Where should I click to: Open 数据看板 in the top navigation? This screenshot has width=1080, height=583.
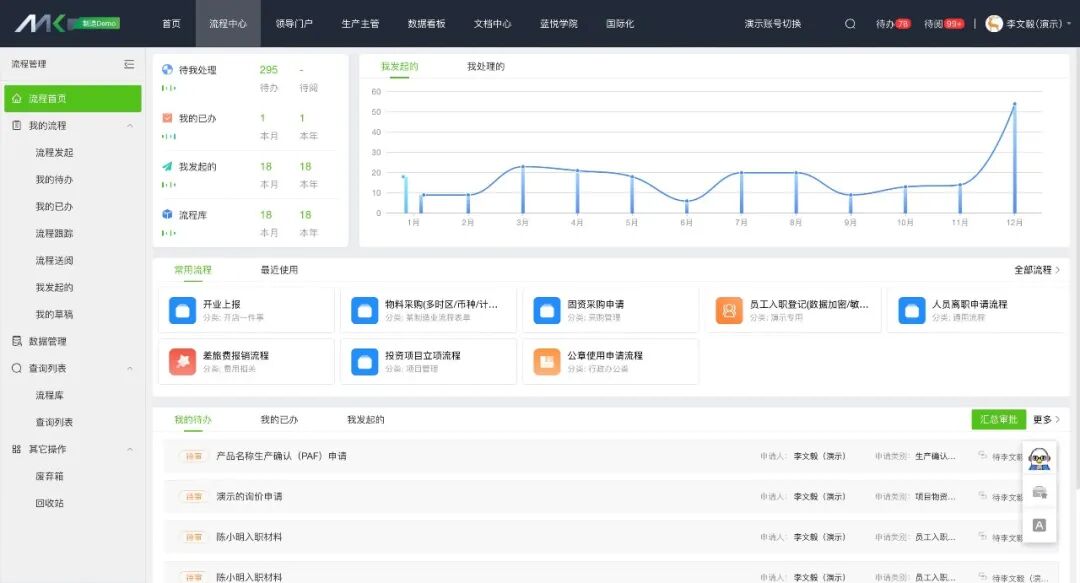pyautogui.click(x=427, y=24)
